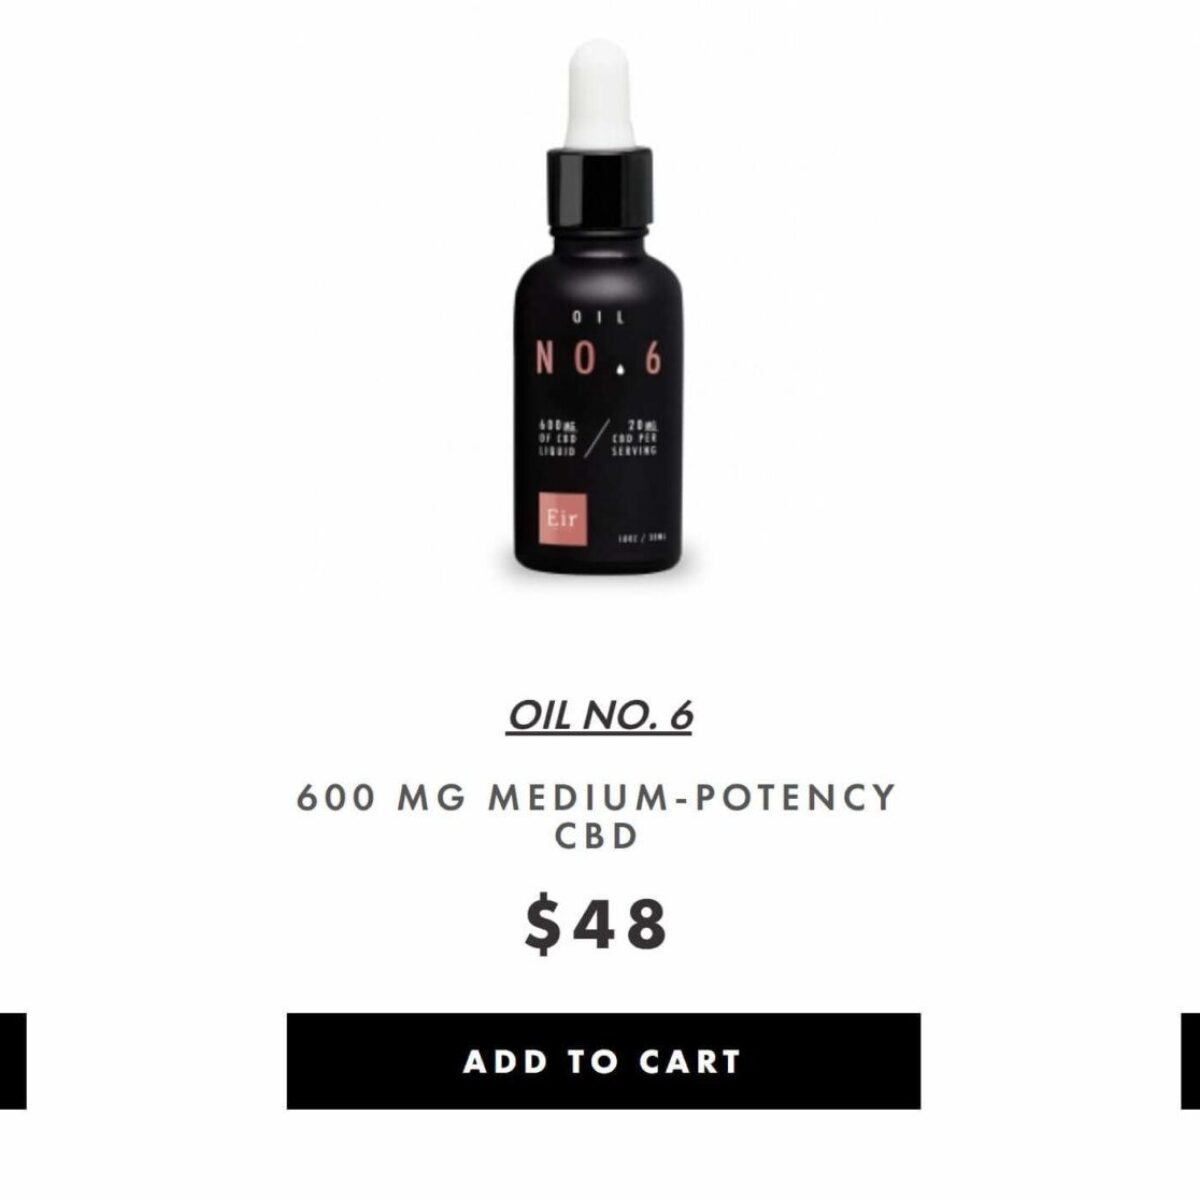The width and height of the screenshot is (1200, 1200).
Task: Select the $48 price text
Action: pos(597,924)
